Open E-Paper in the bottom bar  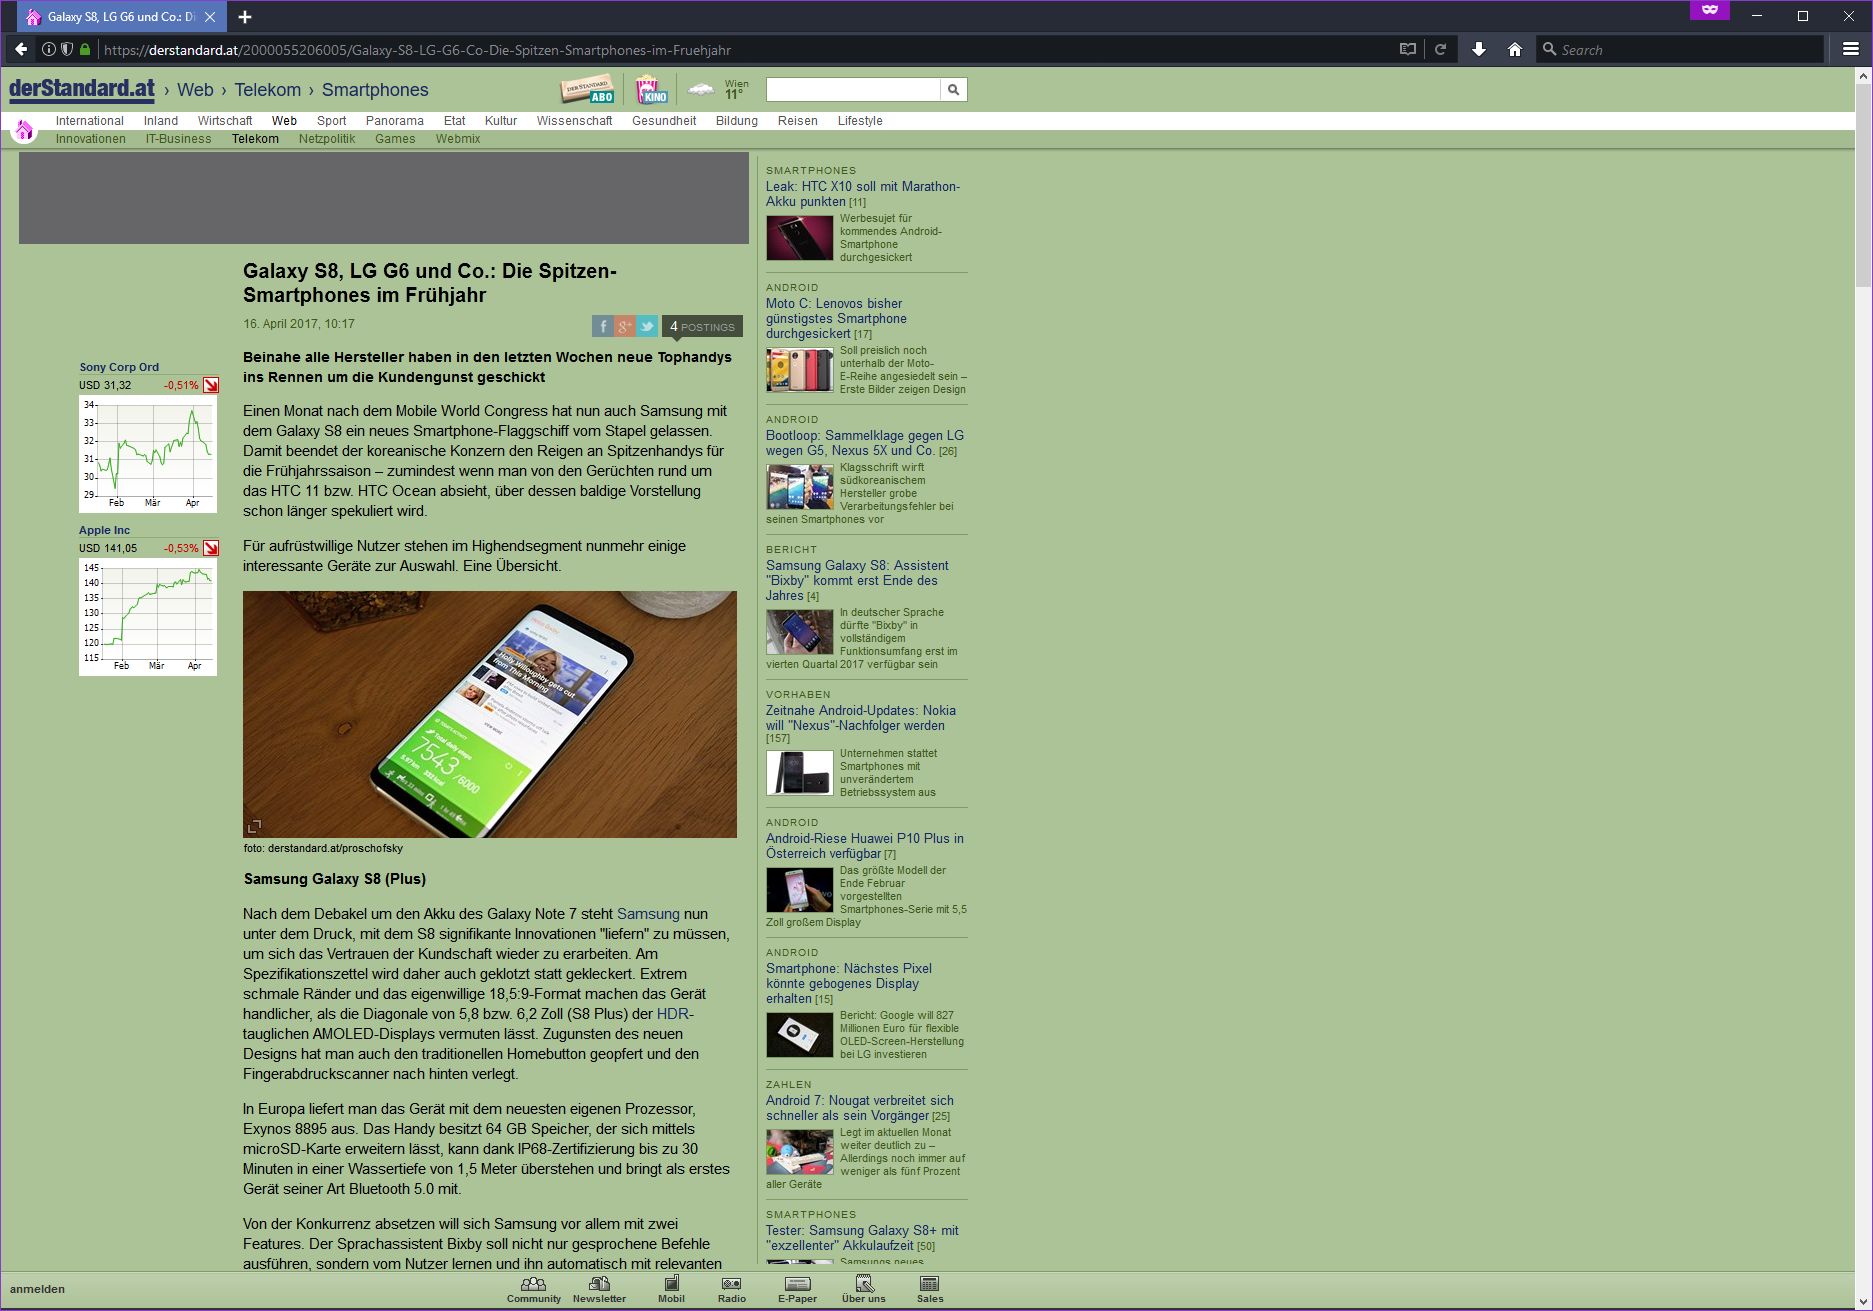tap(797, 1290)
